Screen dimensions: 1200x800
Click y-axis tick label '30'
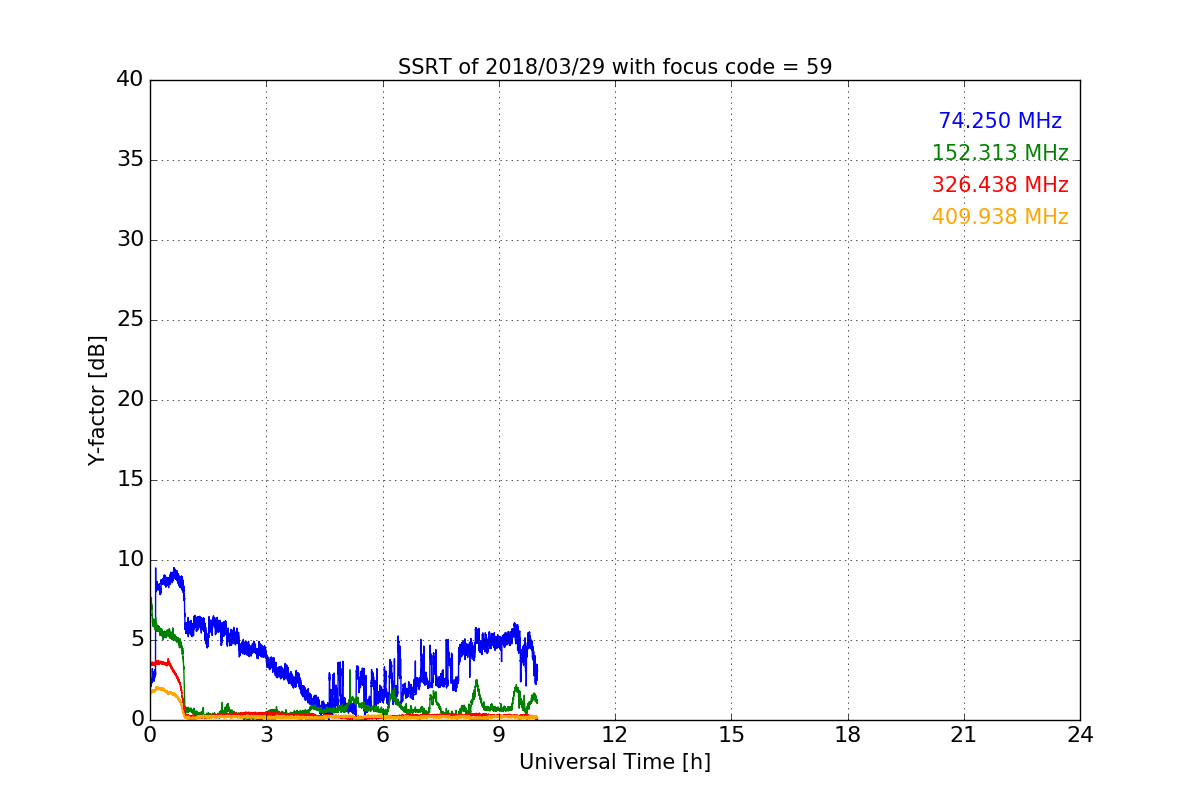(131, 239)
